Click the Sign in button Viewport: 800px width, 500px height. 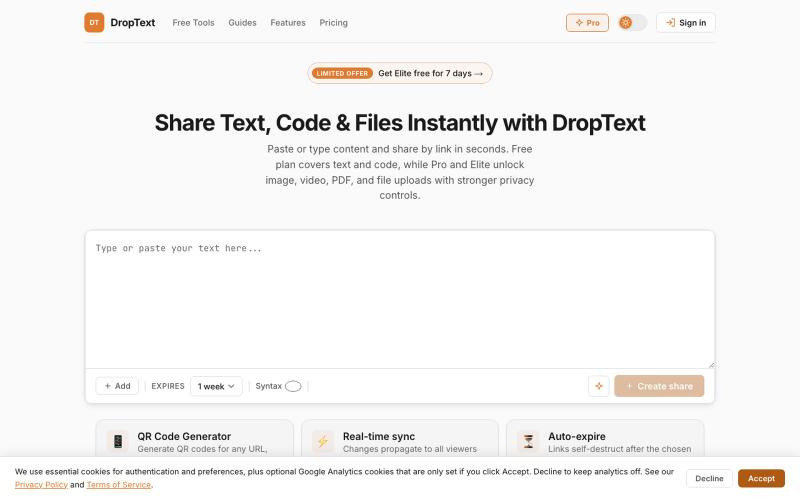(x=686, y=22)
